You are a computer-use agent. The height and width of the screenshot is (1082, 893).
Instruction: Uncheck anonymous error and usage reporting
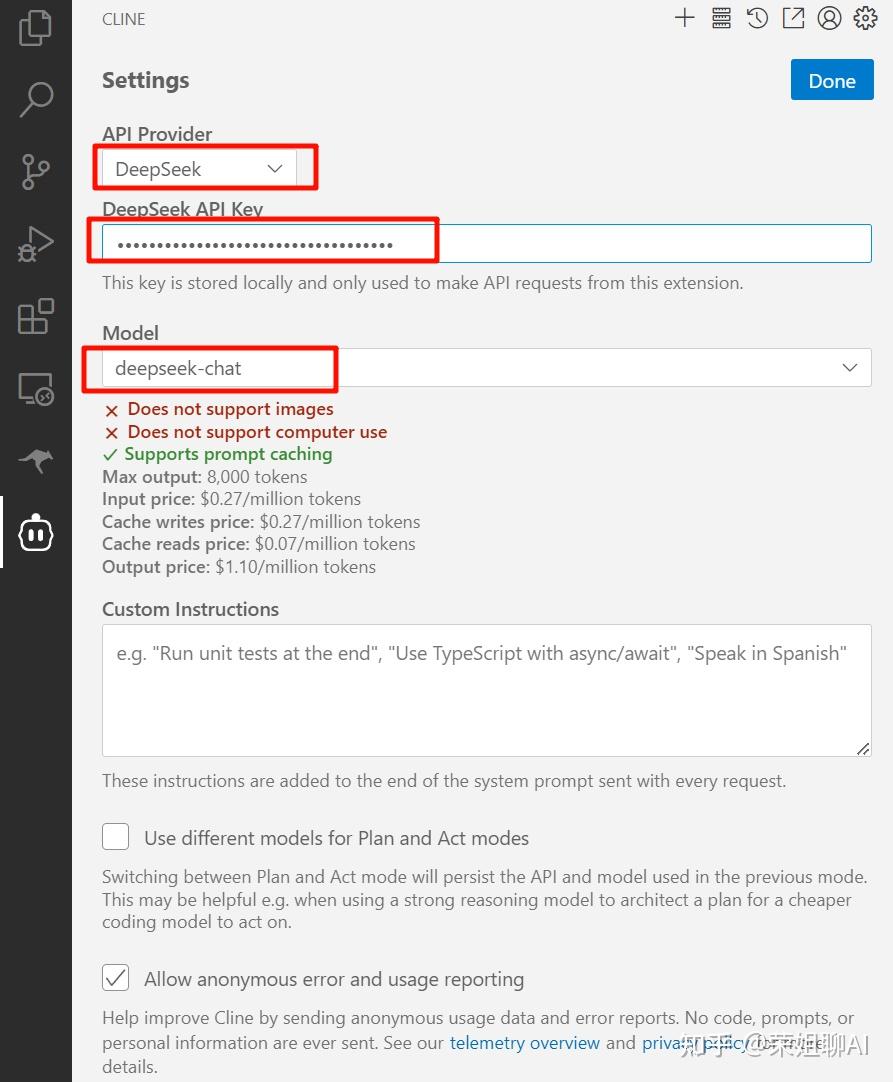116,978
